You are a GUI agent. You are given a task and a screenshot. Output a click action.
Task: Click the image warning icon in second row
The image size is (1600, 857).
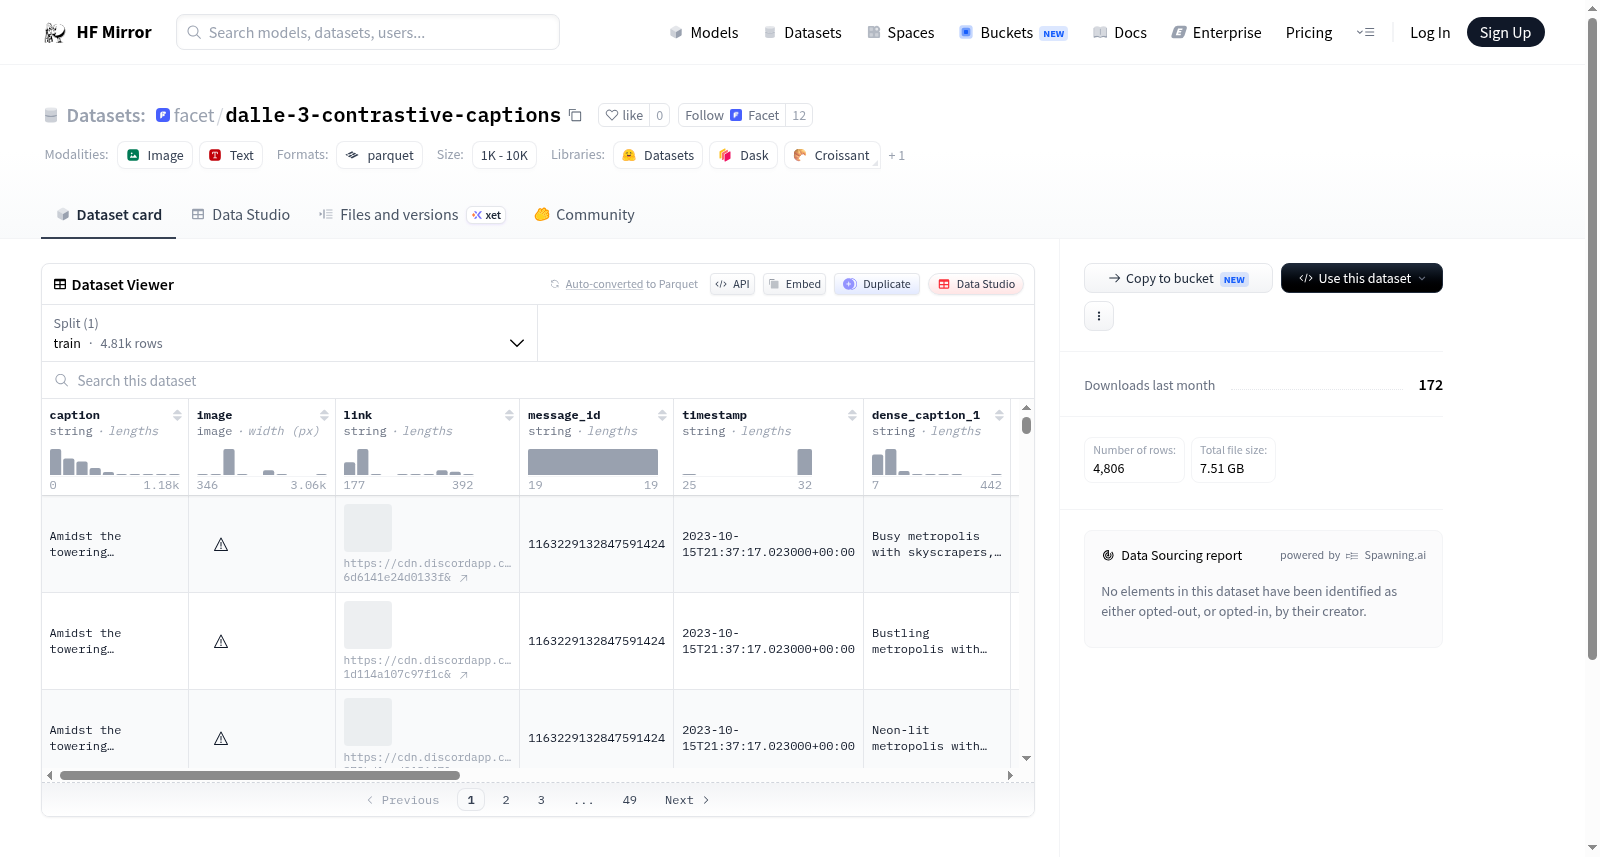(x=221, y=642)
